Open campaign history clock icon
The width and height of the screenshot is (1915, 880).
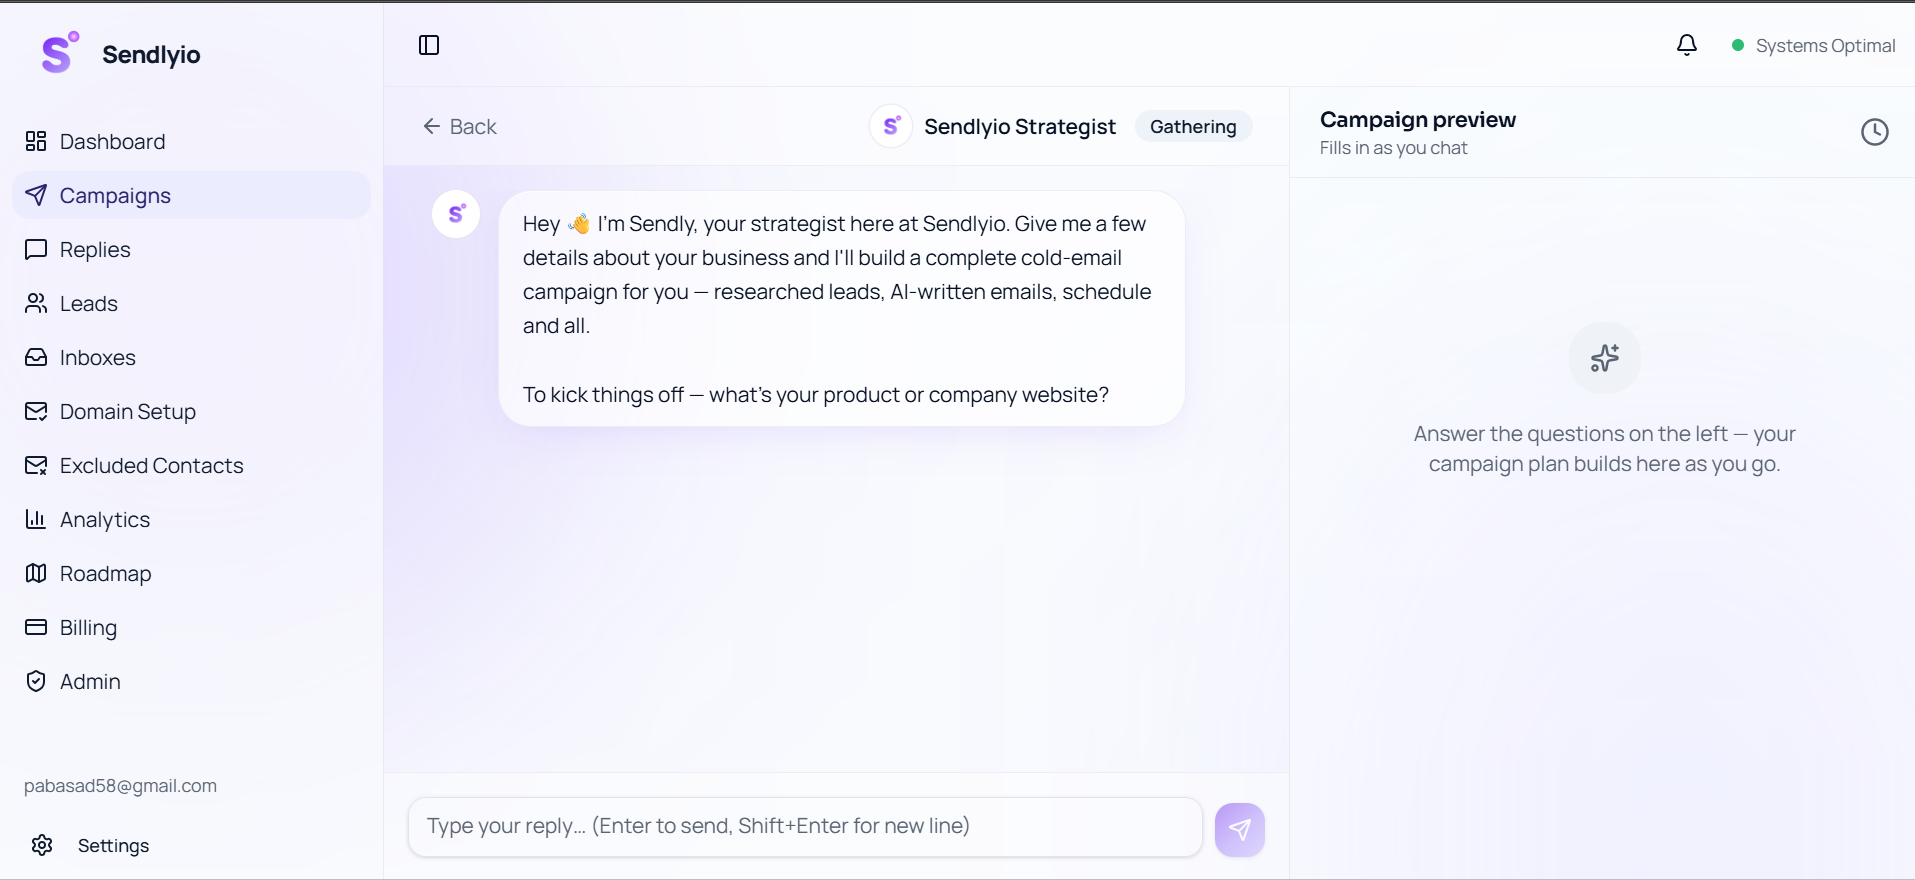click(x=1875, y=132)
